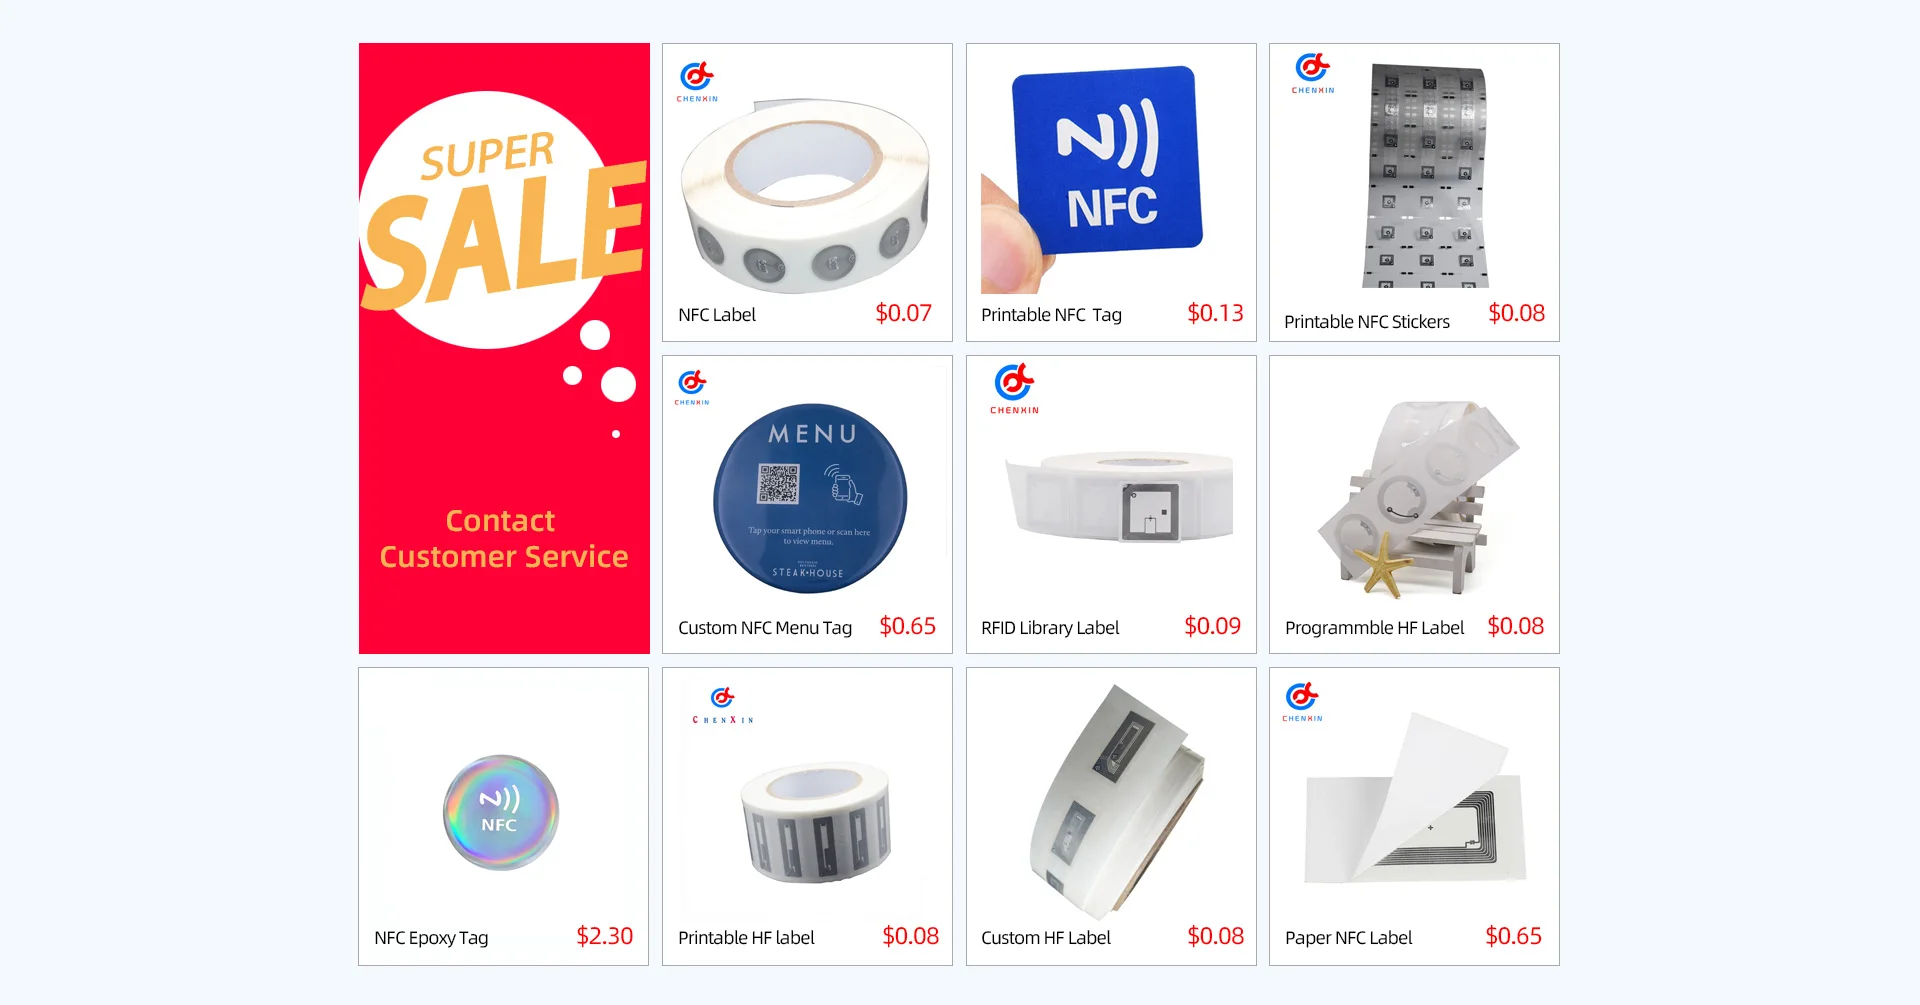Click the $0.13 price of Printable NFC Tag

pyautogui.click(x=1215, y=313)
